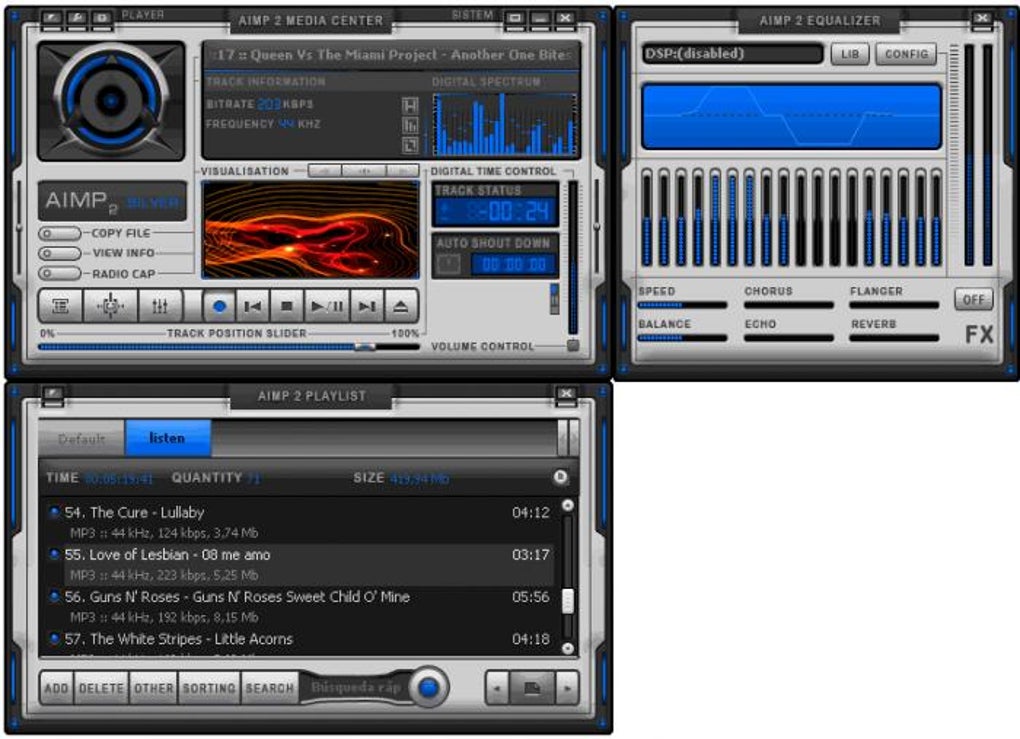Click the vertical volume control slider

(x=573, y=258)
